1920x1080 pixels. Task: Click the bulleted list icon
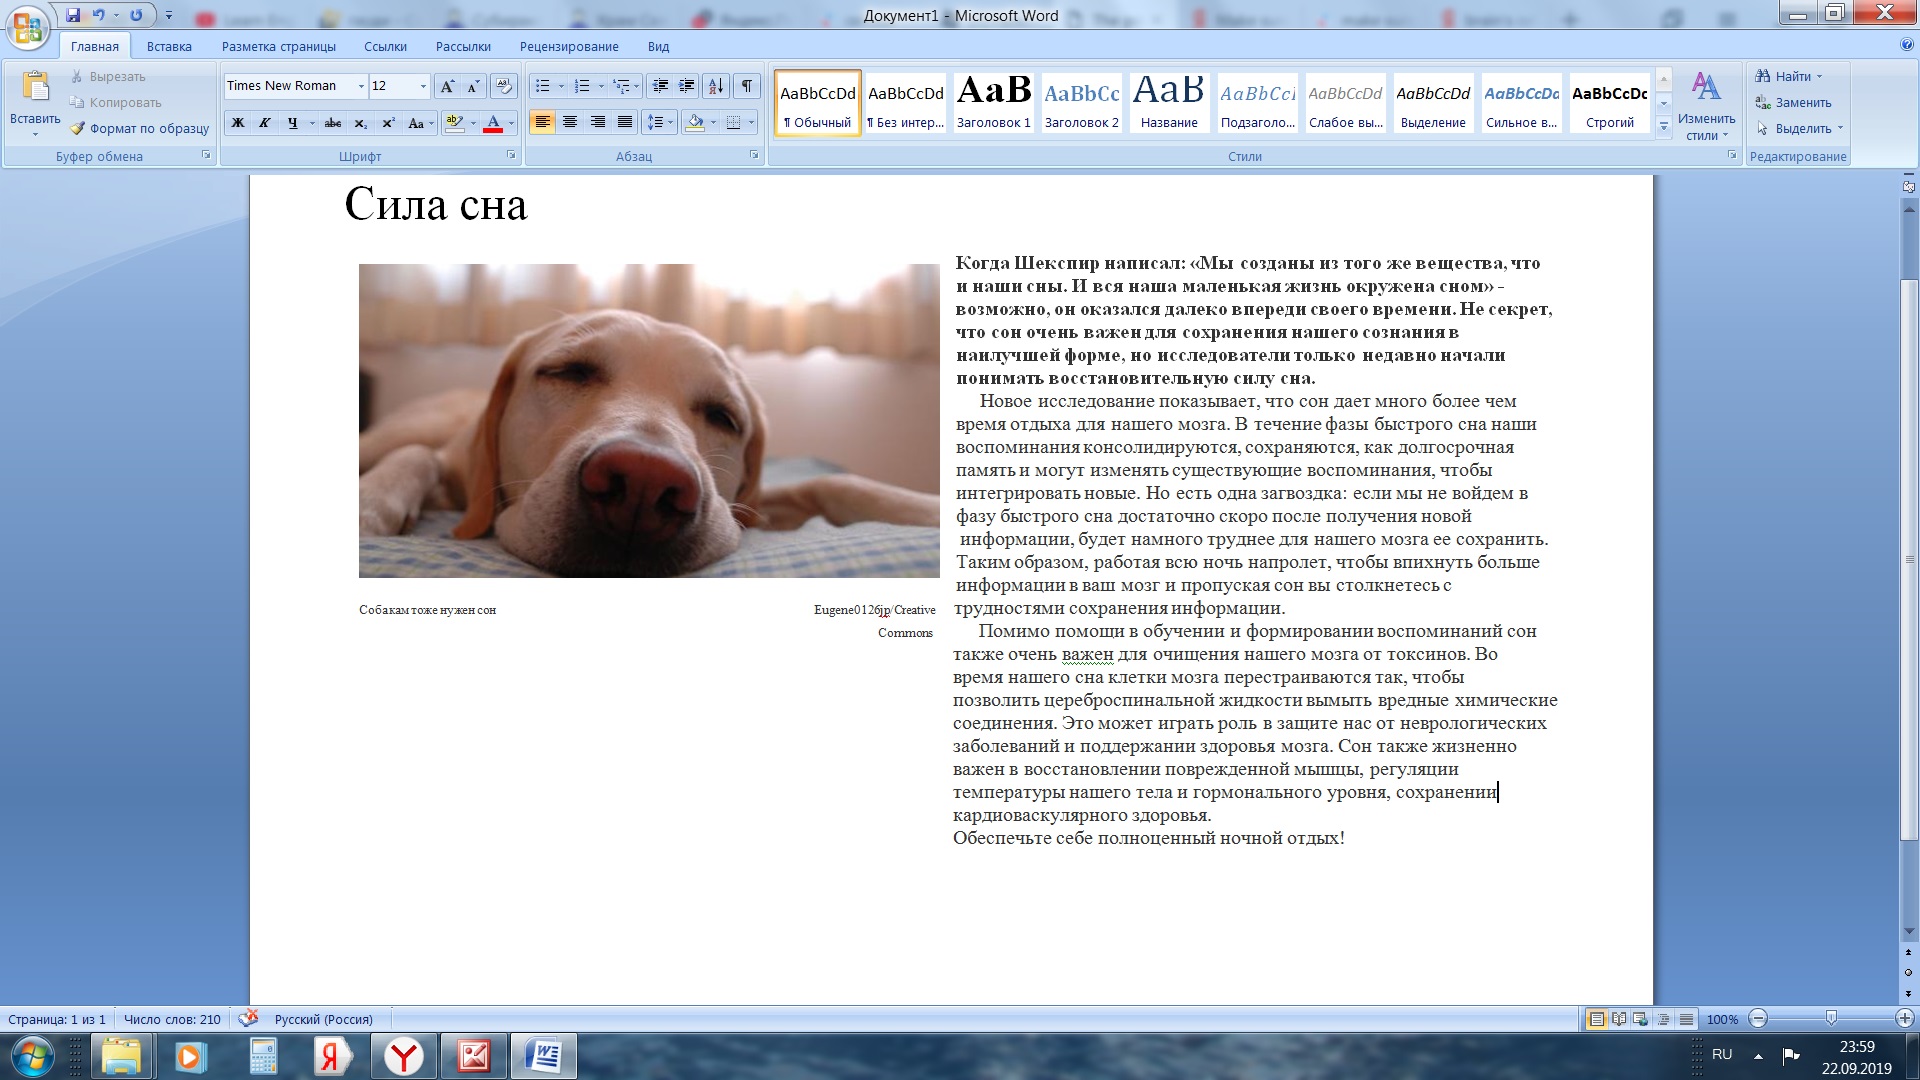[x=542, y=86]
